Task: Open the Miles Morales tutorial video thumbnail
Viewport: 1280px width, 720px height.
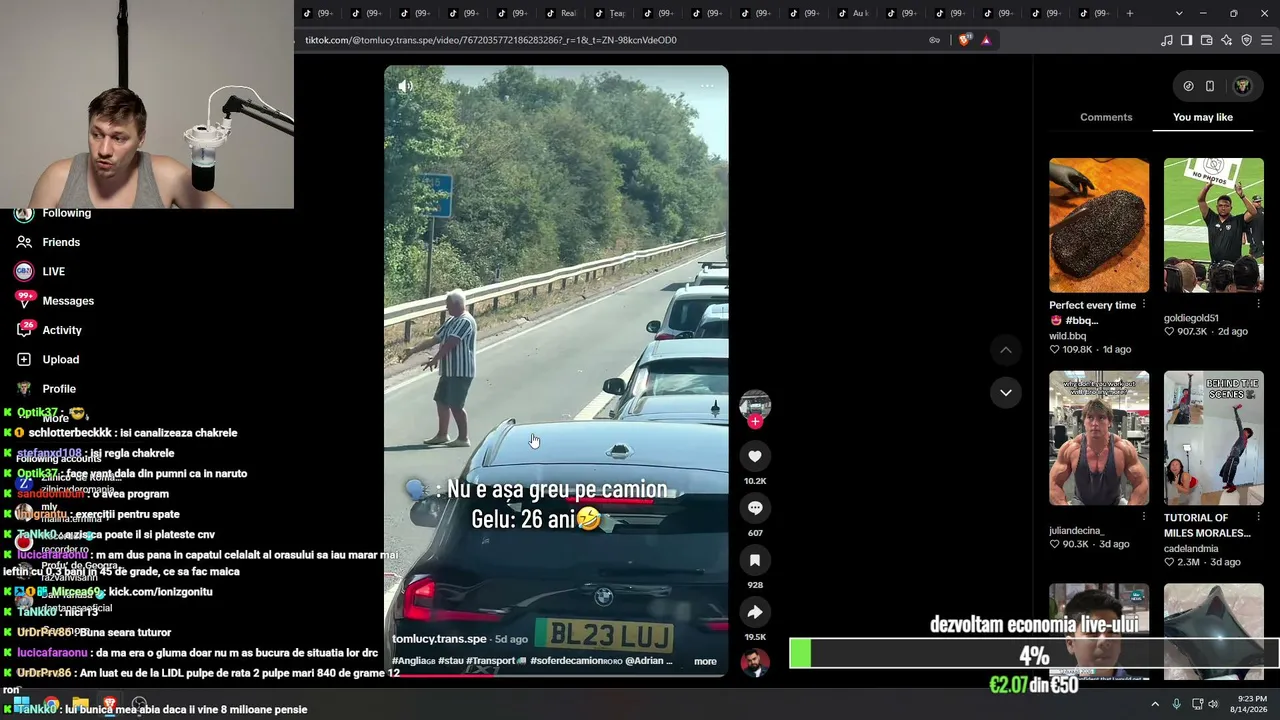Action: 1214,438
